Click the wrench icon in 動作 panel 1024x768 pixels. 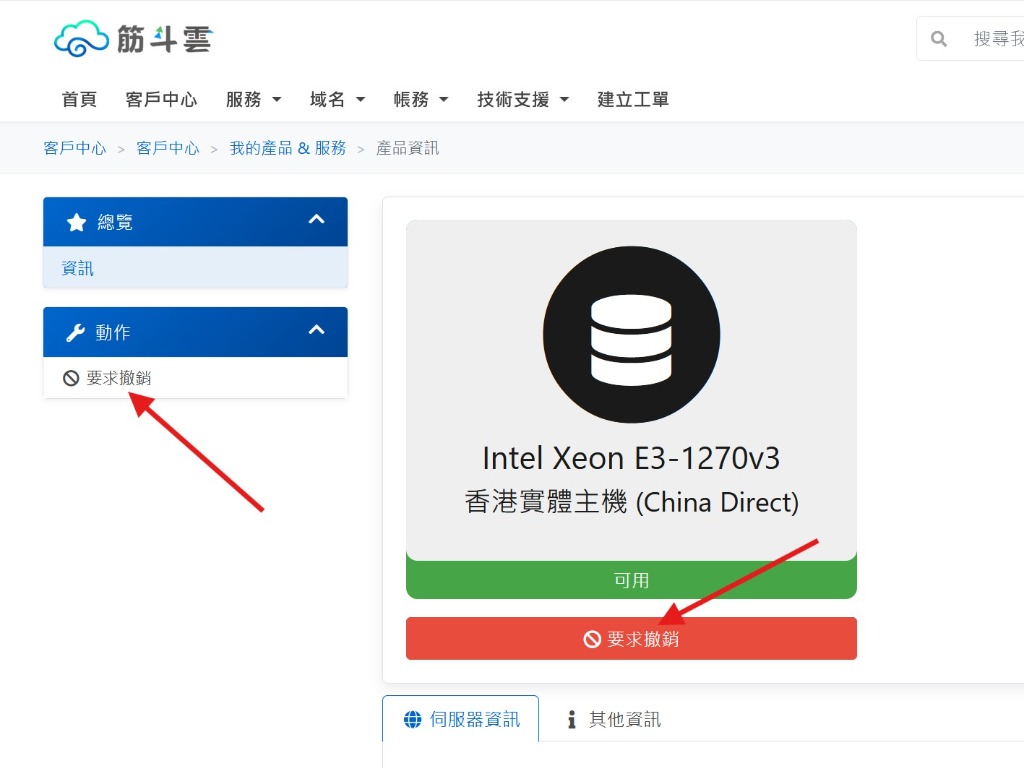click(75, 332)
